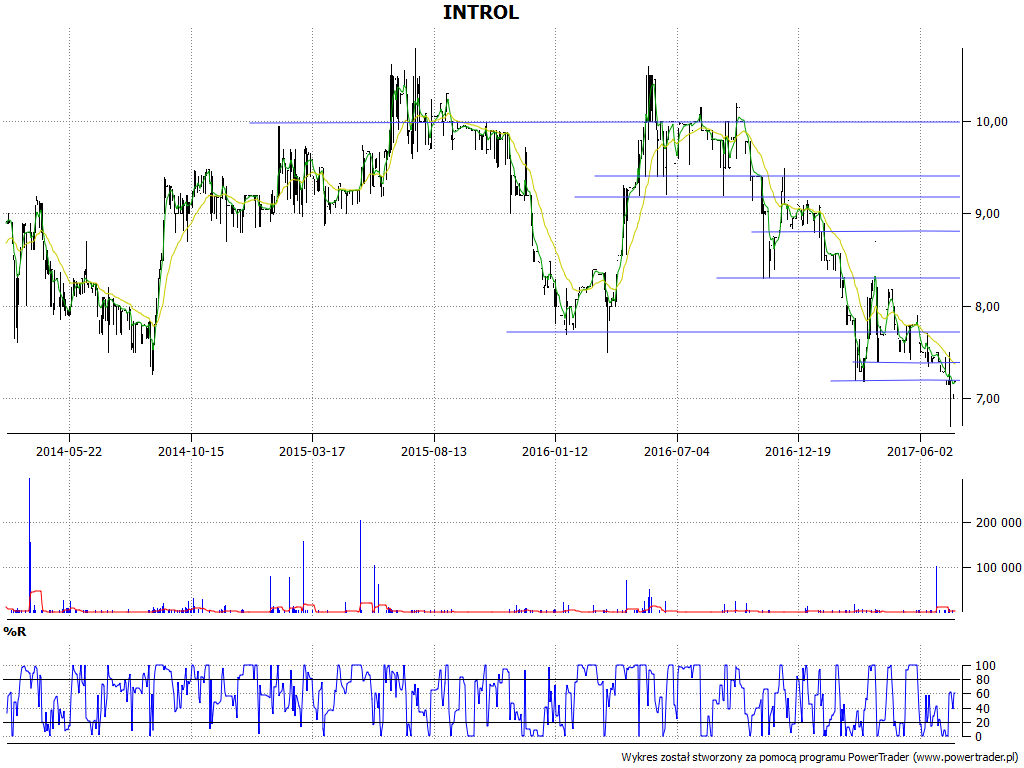
Task: Click the 2014-05-22 date label
Action: 69,451
